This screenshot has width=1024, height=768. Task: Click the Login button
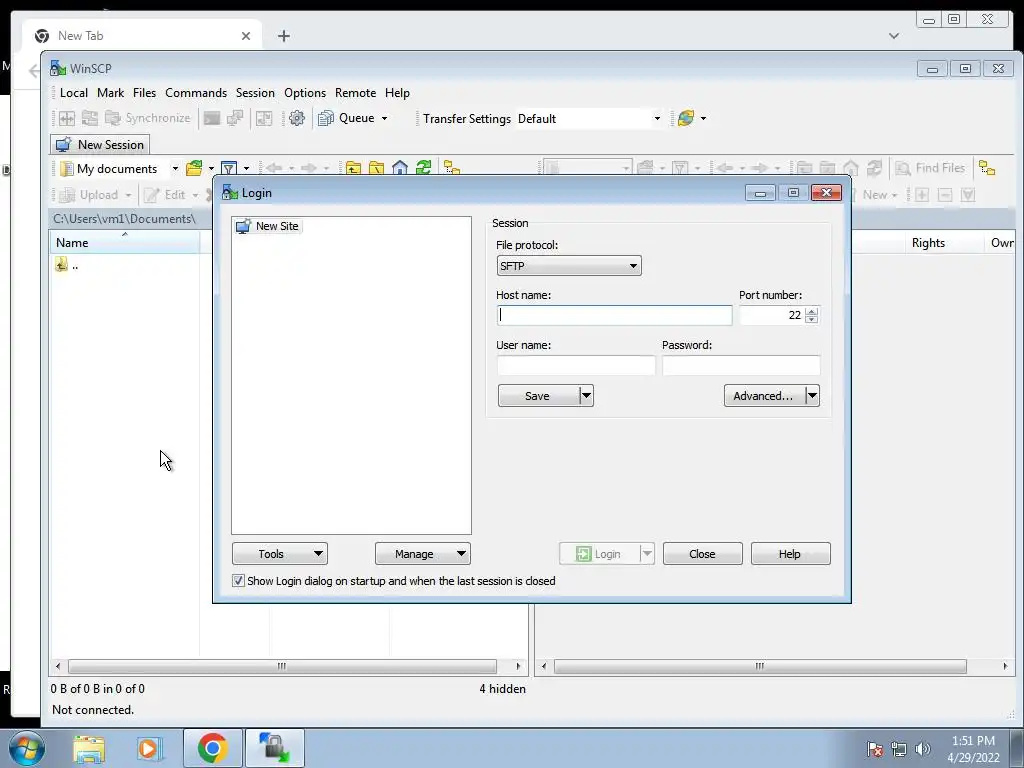click(x=599, y=554)
